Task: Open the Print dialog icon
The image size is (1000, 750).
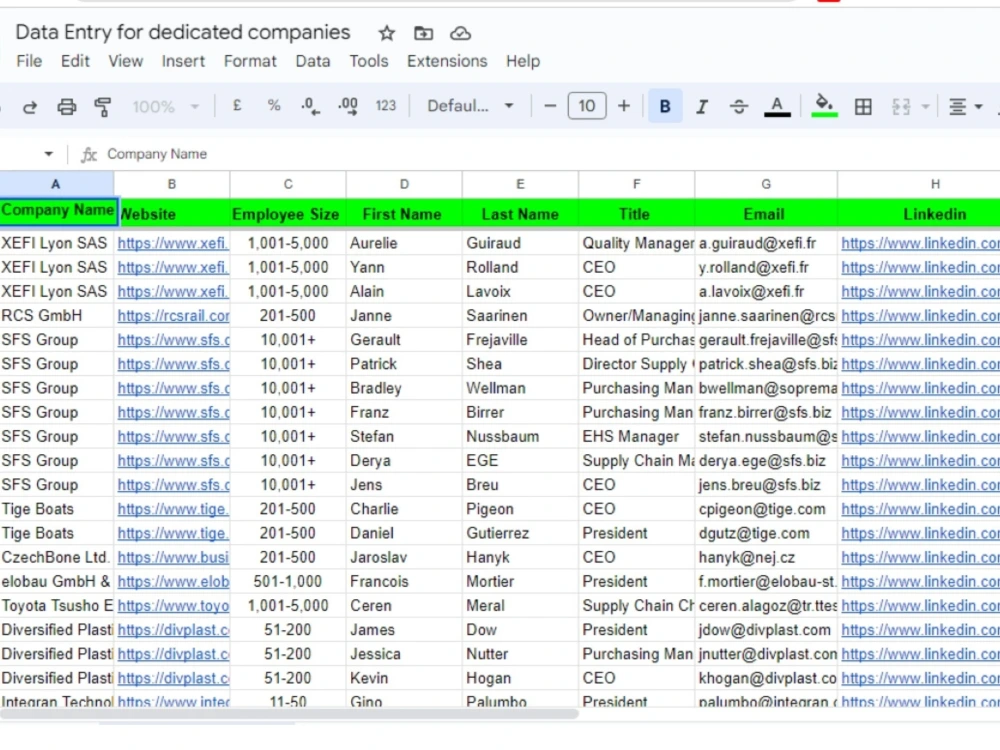Action: point(66,106)
